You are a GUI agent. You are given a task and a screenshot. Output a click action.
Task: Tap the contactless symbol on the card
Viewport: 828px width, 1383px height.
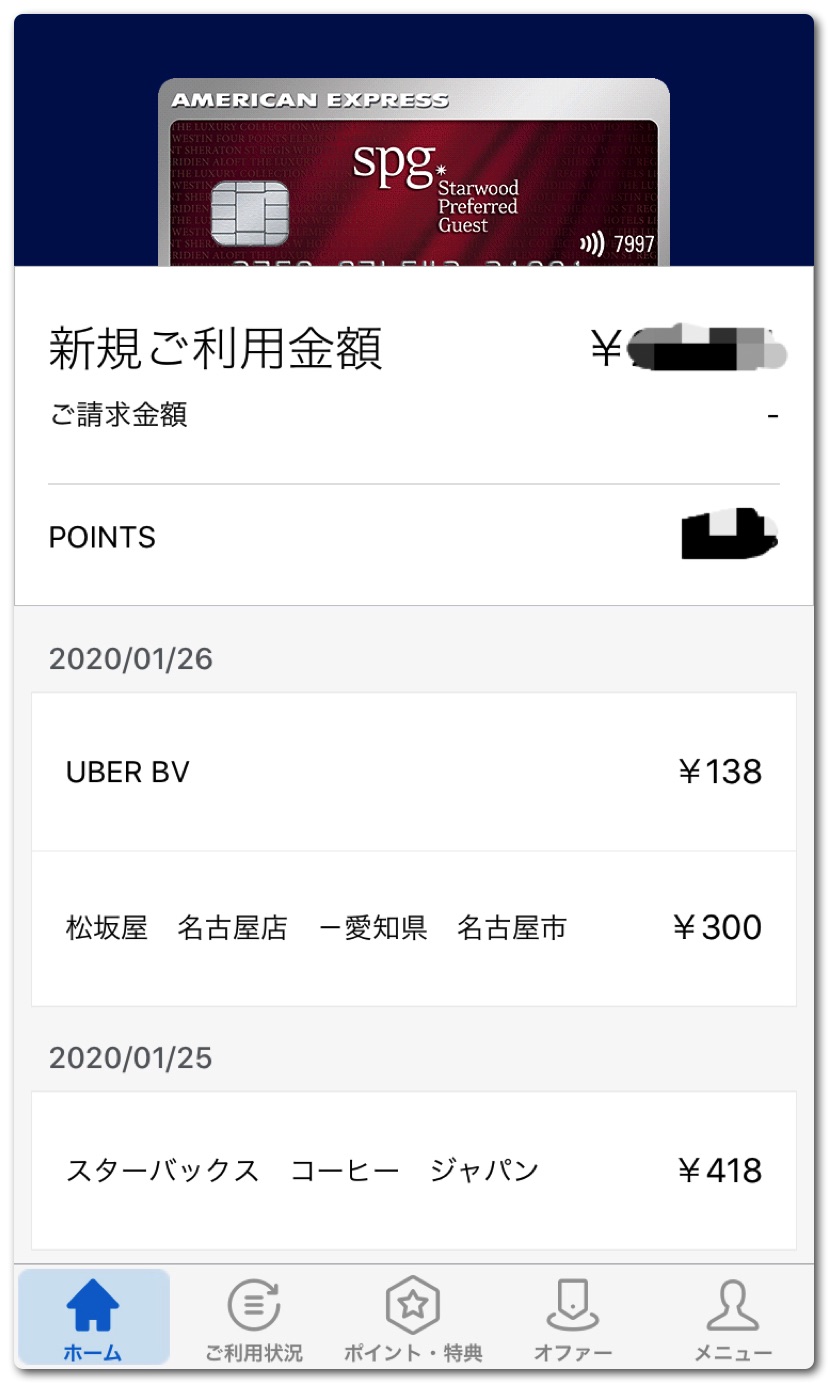tap(592, 244)
